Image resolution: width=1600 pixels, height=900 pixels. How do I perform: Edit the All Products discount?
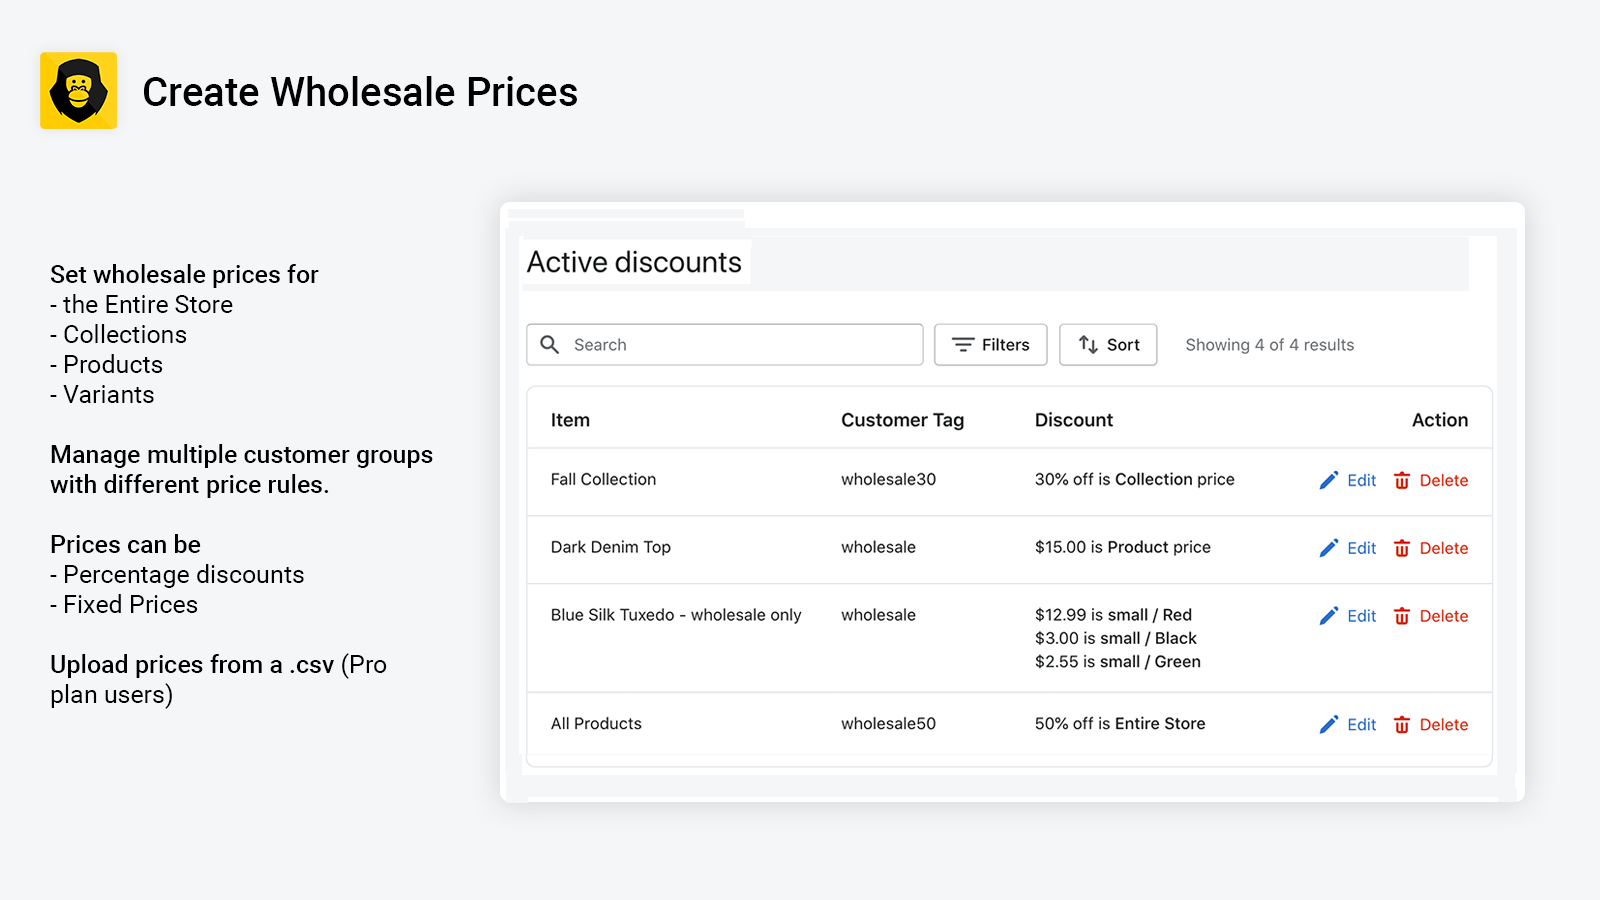pyautogui.click(x=1360, y=725)
